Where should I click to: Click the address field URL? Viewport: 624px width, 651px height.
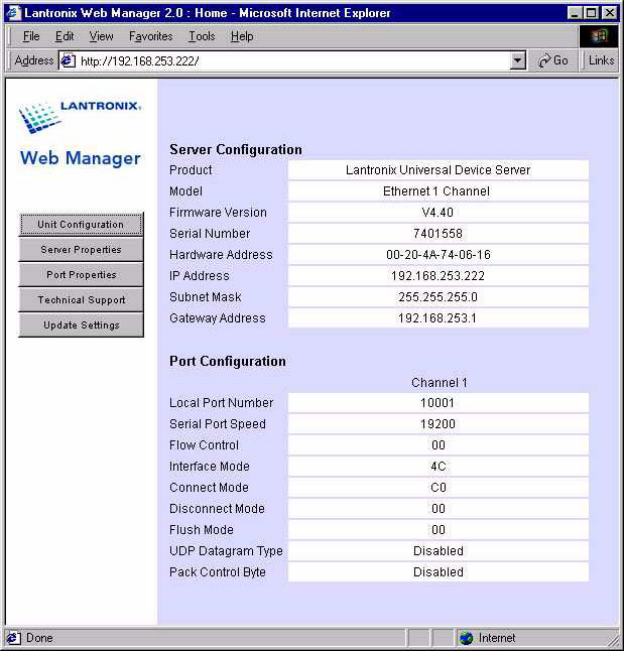(x=140, y=61)
